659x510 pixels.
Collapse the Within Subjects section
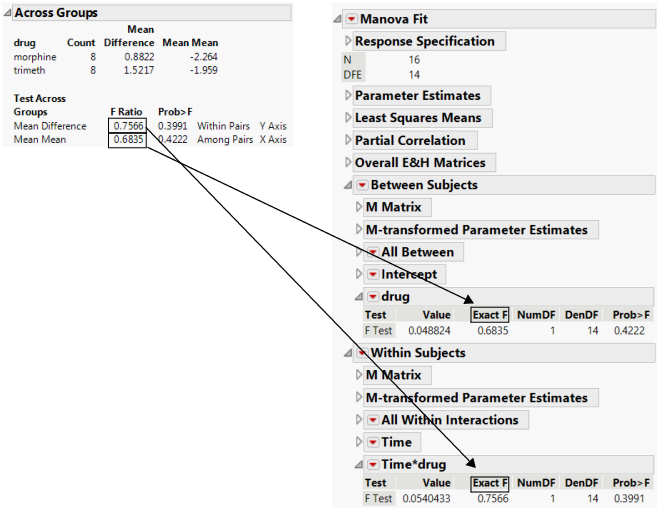pos(348,353)
